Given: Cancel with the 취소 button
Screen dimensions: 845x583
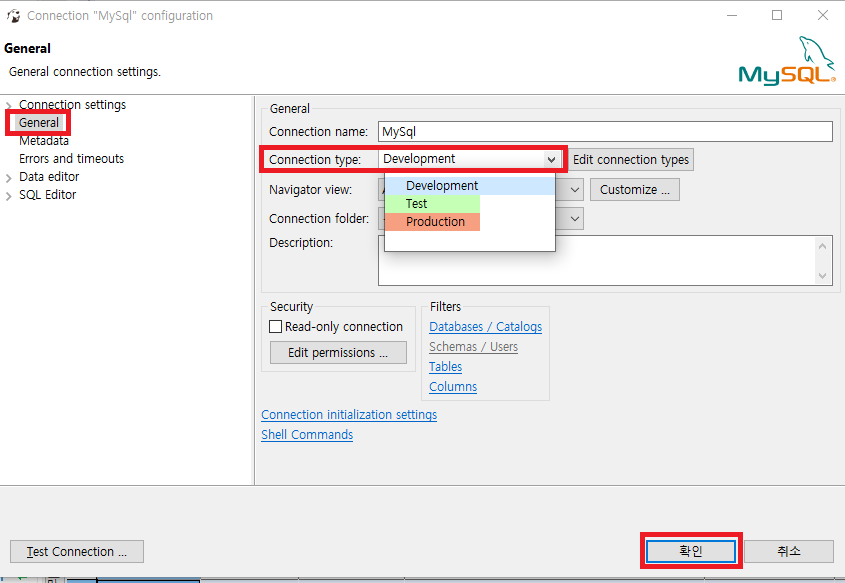Looking at the screenshot, I should coord(789,551).
